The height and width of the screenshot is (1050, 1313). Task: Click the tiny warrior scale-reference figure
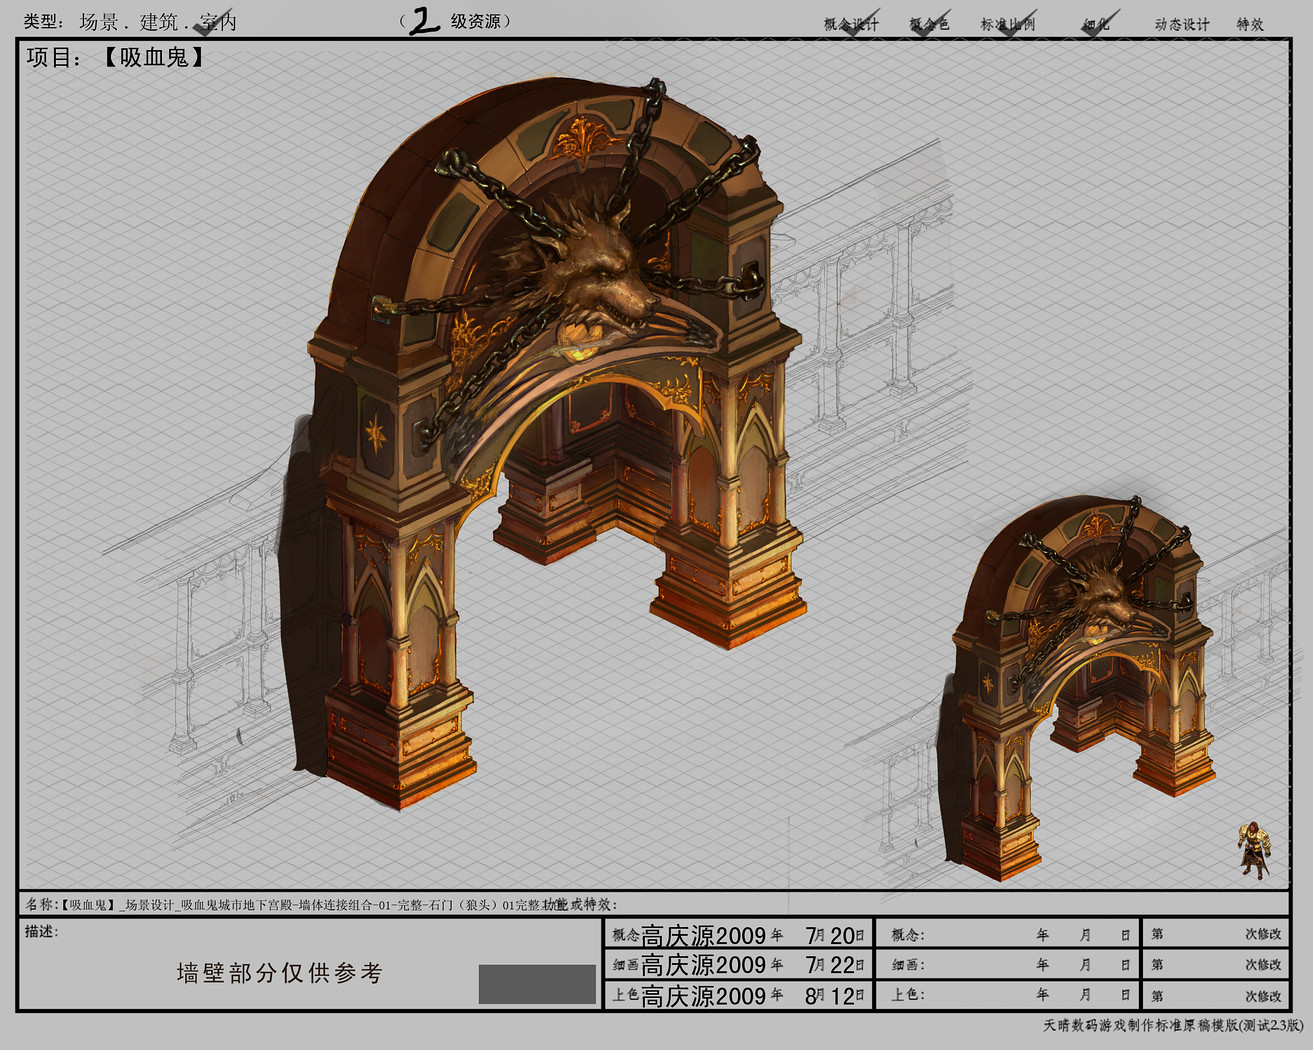pos(1253,849)
